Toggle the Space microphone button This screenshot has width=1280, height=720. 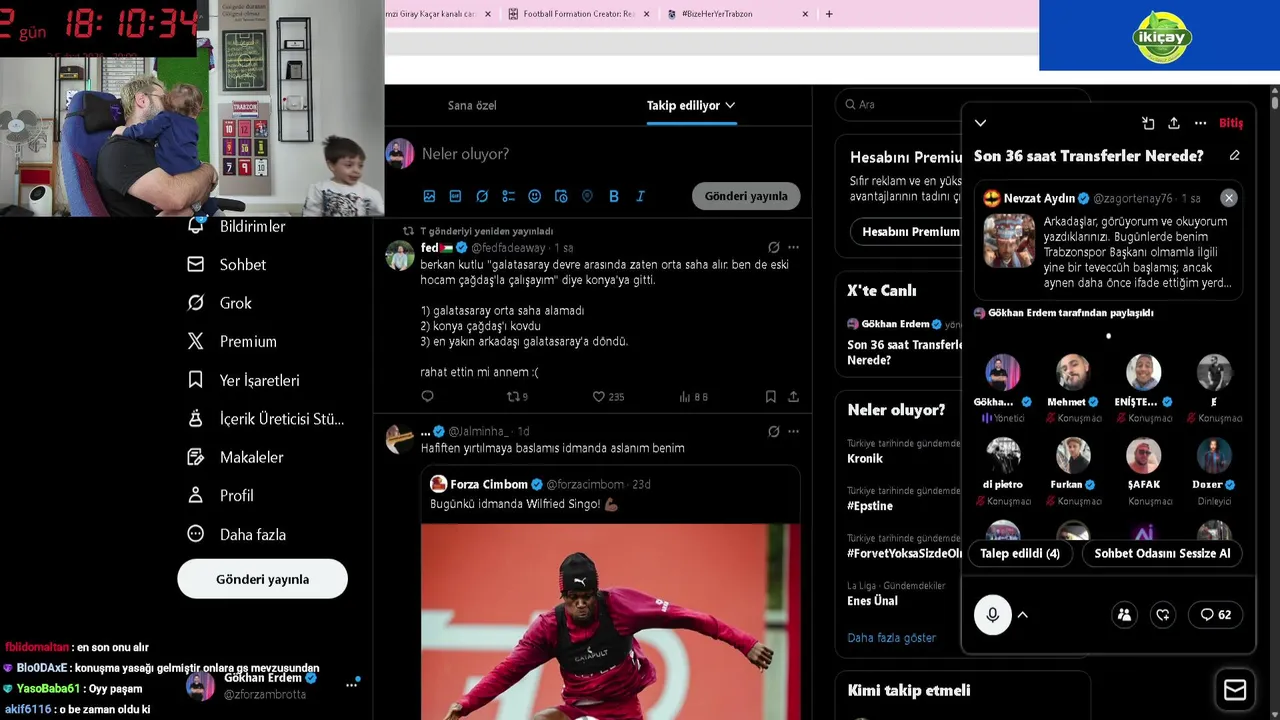[993, 615]
